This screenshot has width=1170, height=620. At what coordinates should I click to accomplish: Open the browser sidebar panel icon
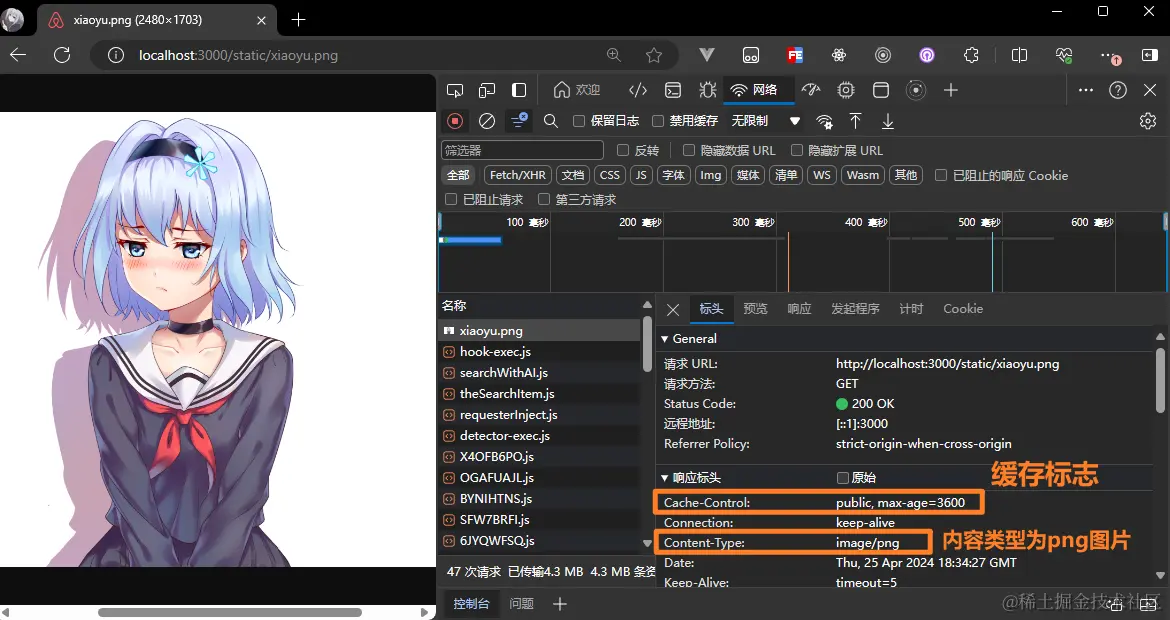[1149, 55]
